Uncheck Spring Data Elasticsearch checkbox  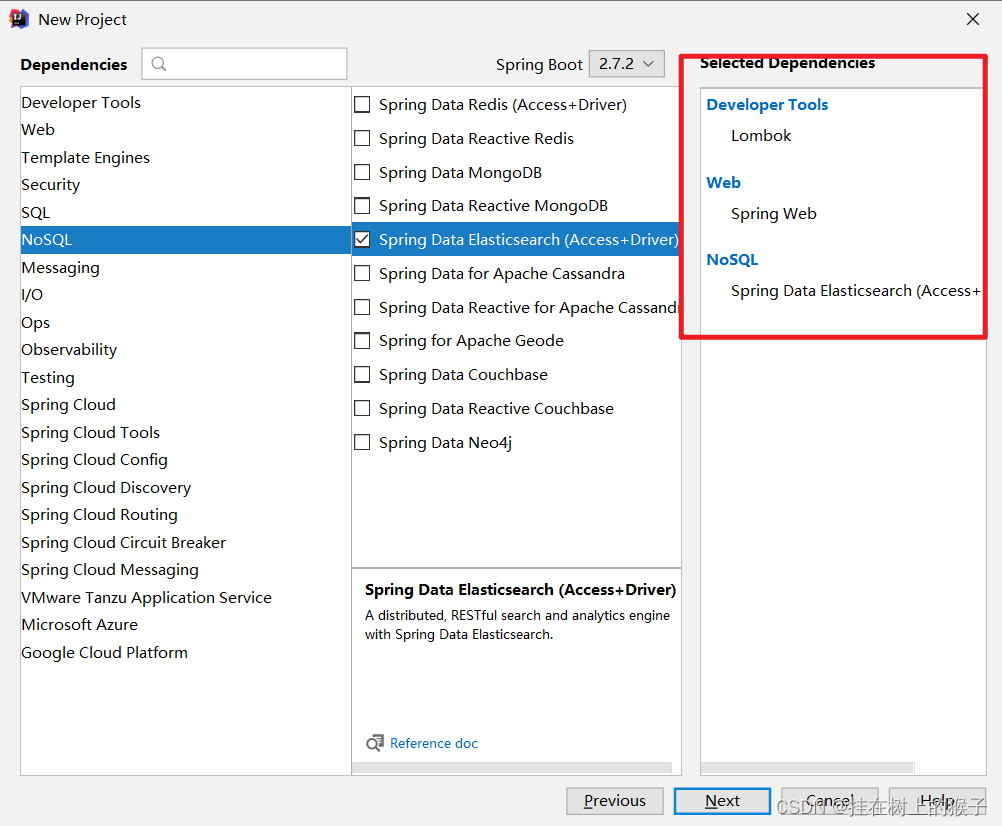(362, 240)
